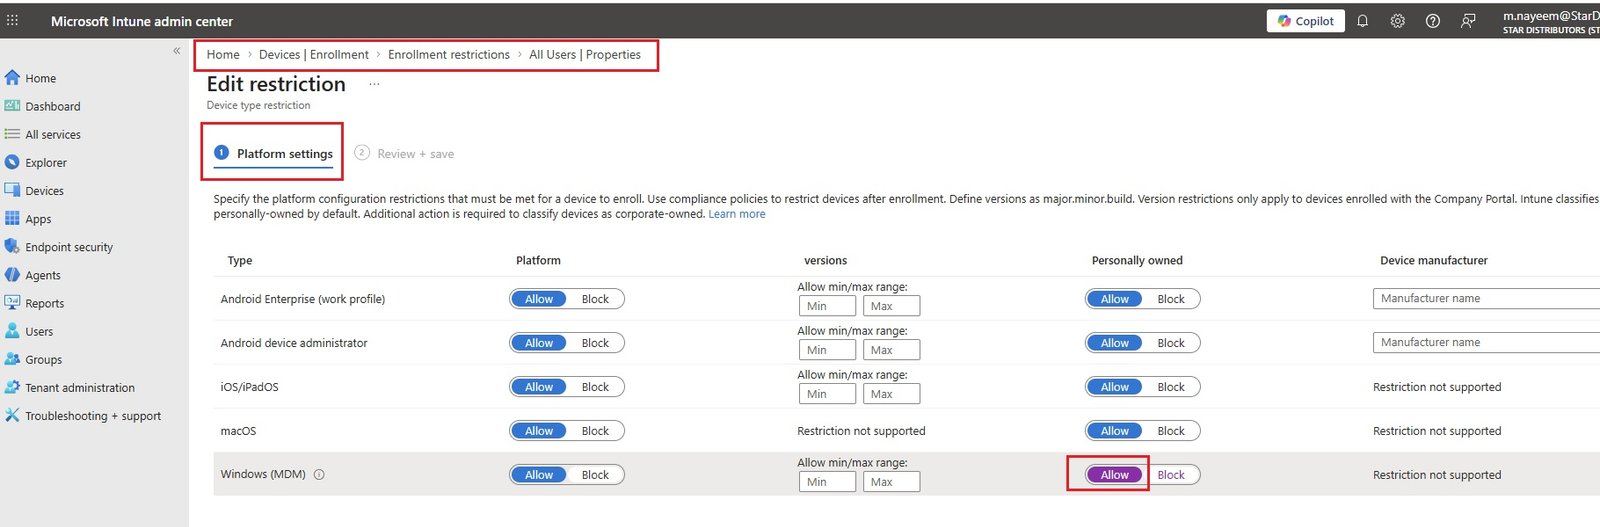Block personally owned Android Enterprise devices

1171,299
